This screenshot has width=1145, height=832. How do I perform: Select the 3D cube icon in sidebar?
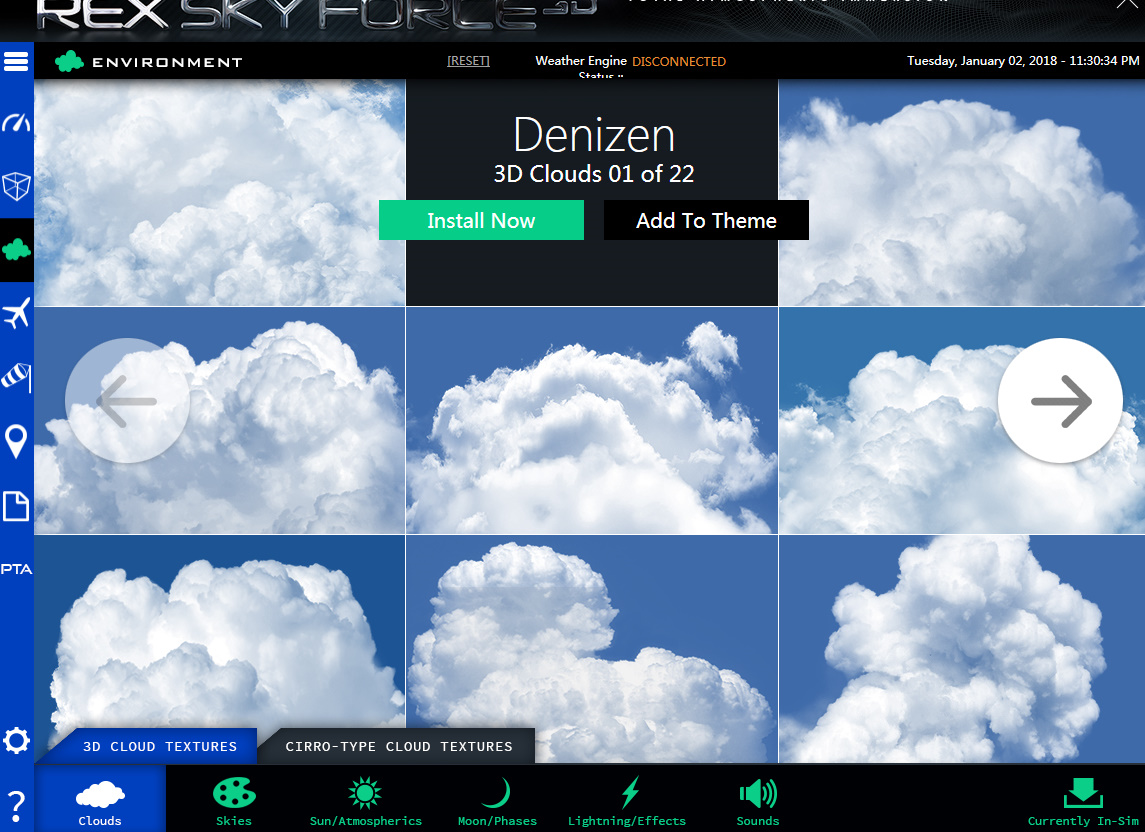tap(16, 186)
